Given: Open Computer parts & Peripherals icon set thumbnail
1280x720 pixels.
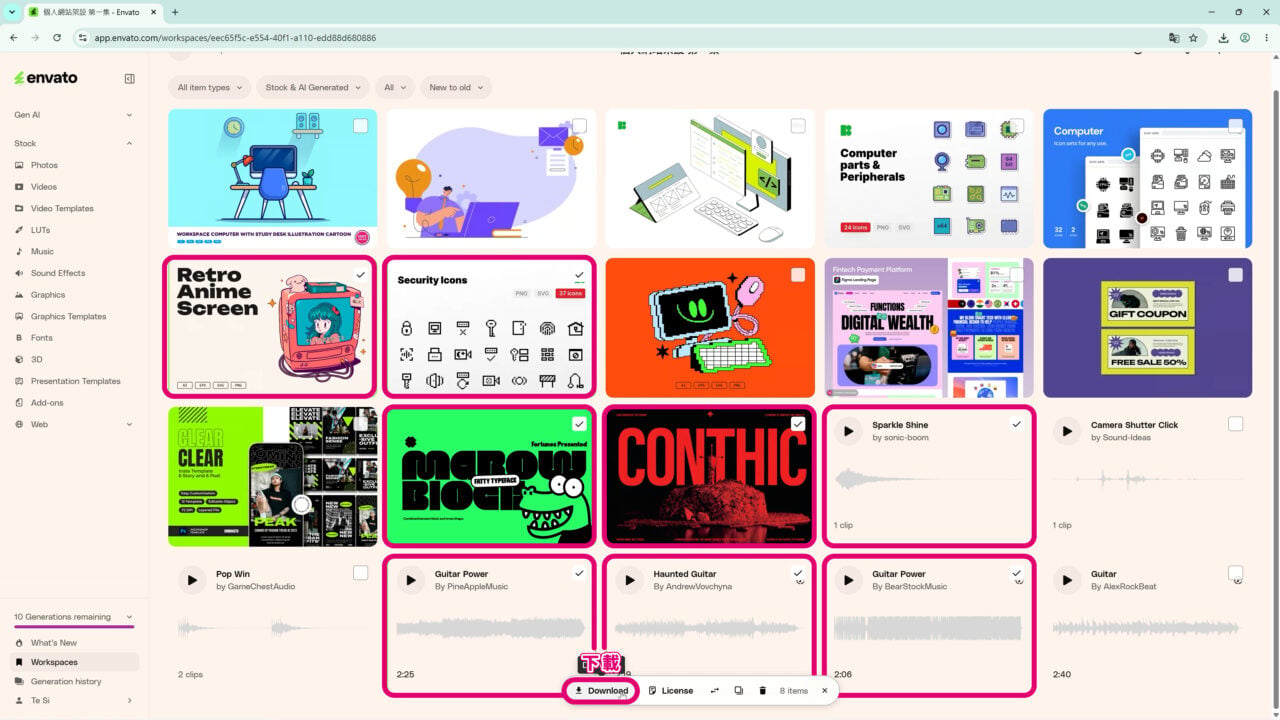Looking at the screenshot, I should click(x=928, y=178).
